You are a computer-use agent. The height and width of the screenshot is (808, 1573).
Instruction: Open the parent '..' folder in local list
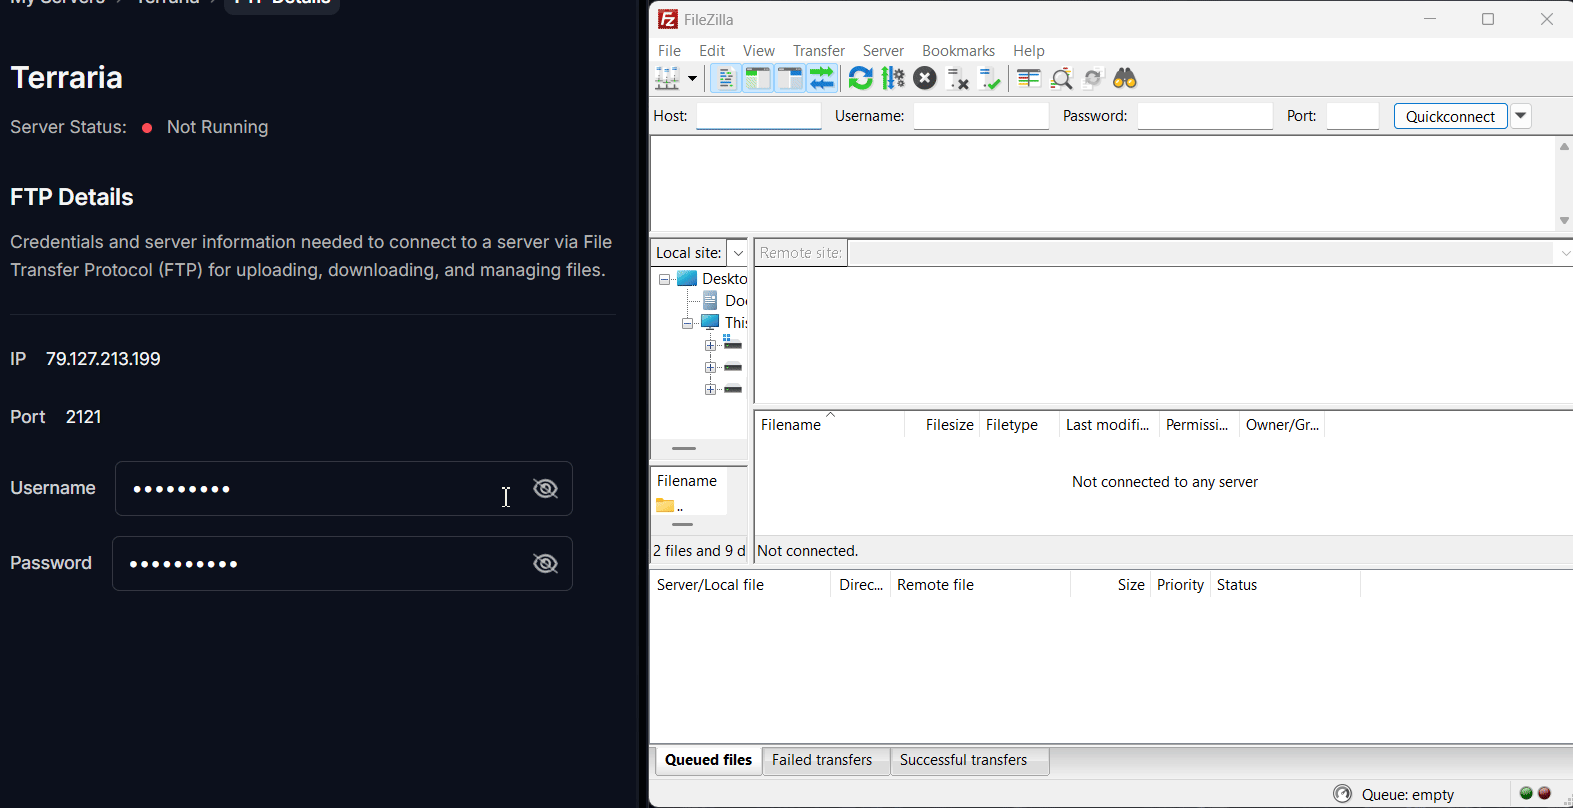670,506
